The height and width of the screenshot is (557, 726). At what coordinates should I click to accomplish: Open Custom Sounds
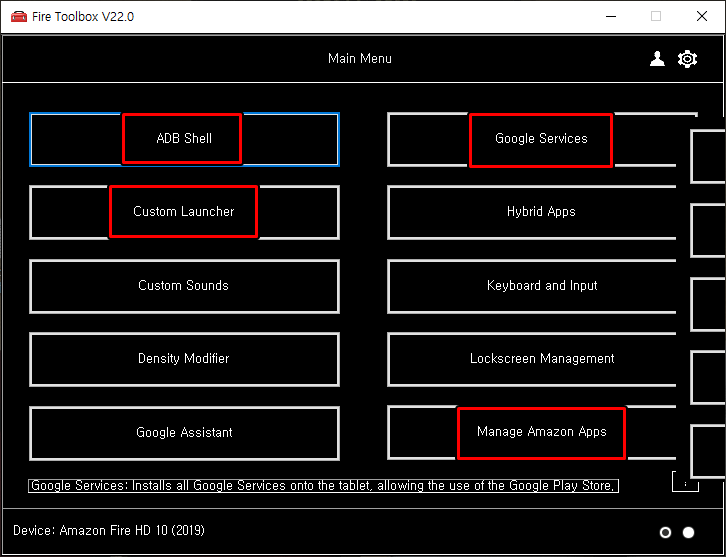click(x=184, y=286)
